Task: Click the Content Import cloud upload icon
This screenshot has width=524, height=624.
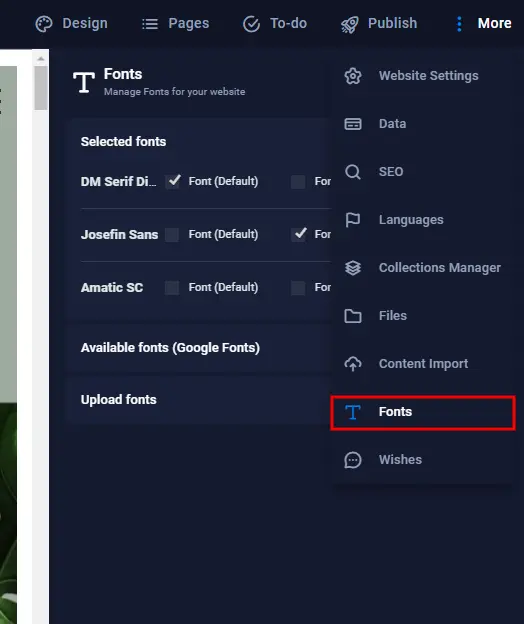Action: (353, 364)
